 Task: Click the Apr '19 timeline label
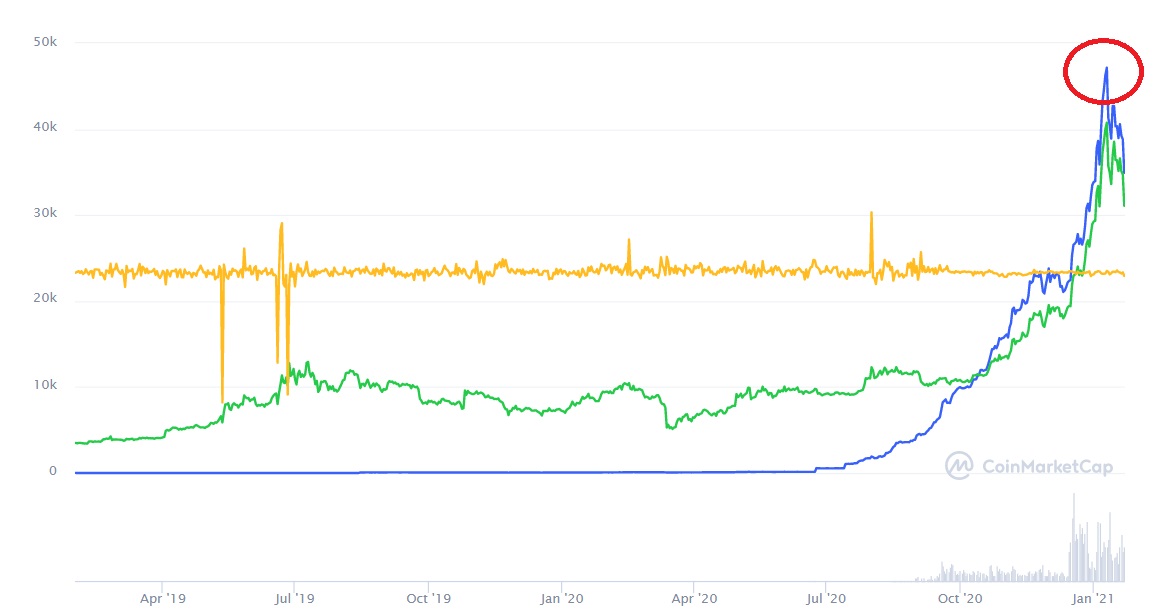coord(162,598)
